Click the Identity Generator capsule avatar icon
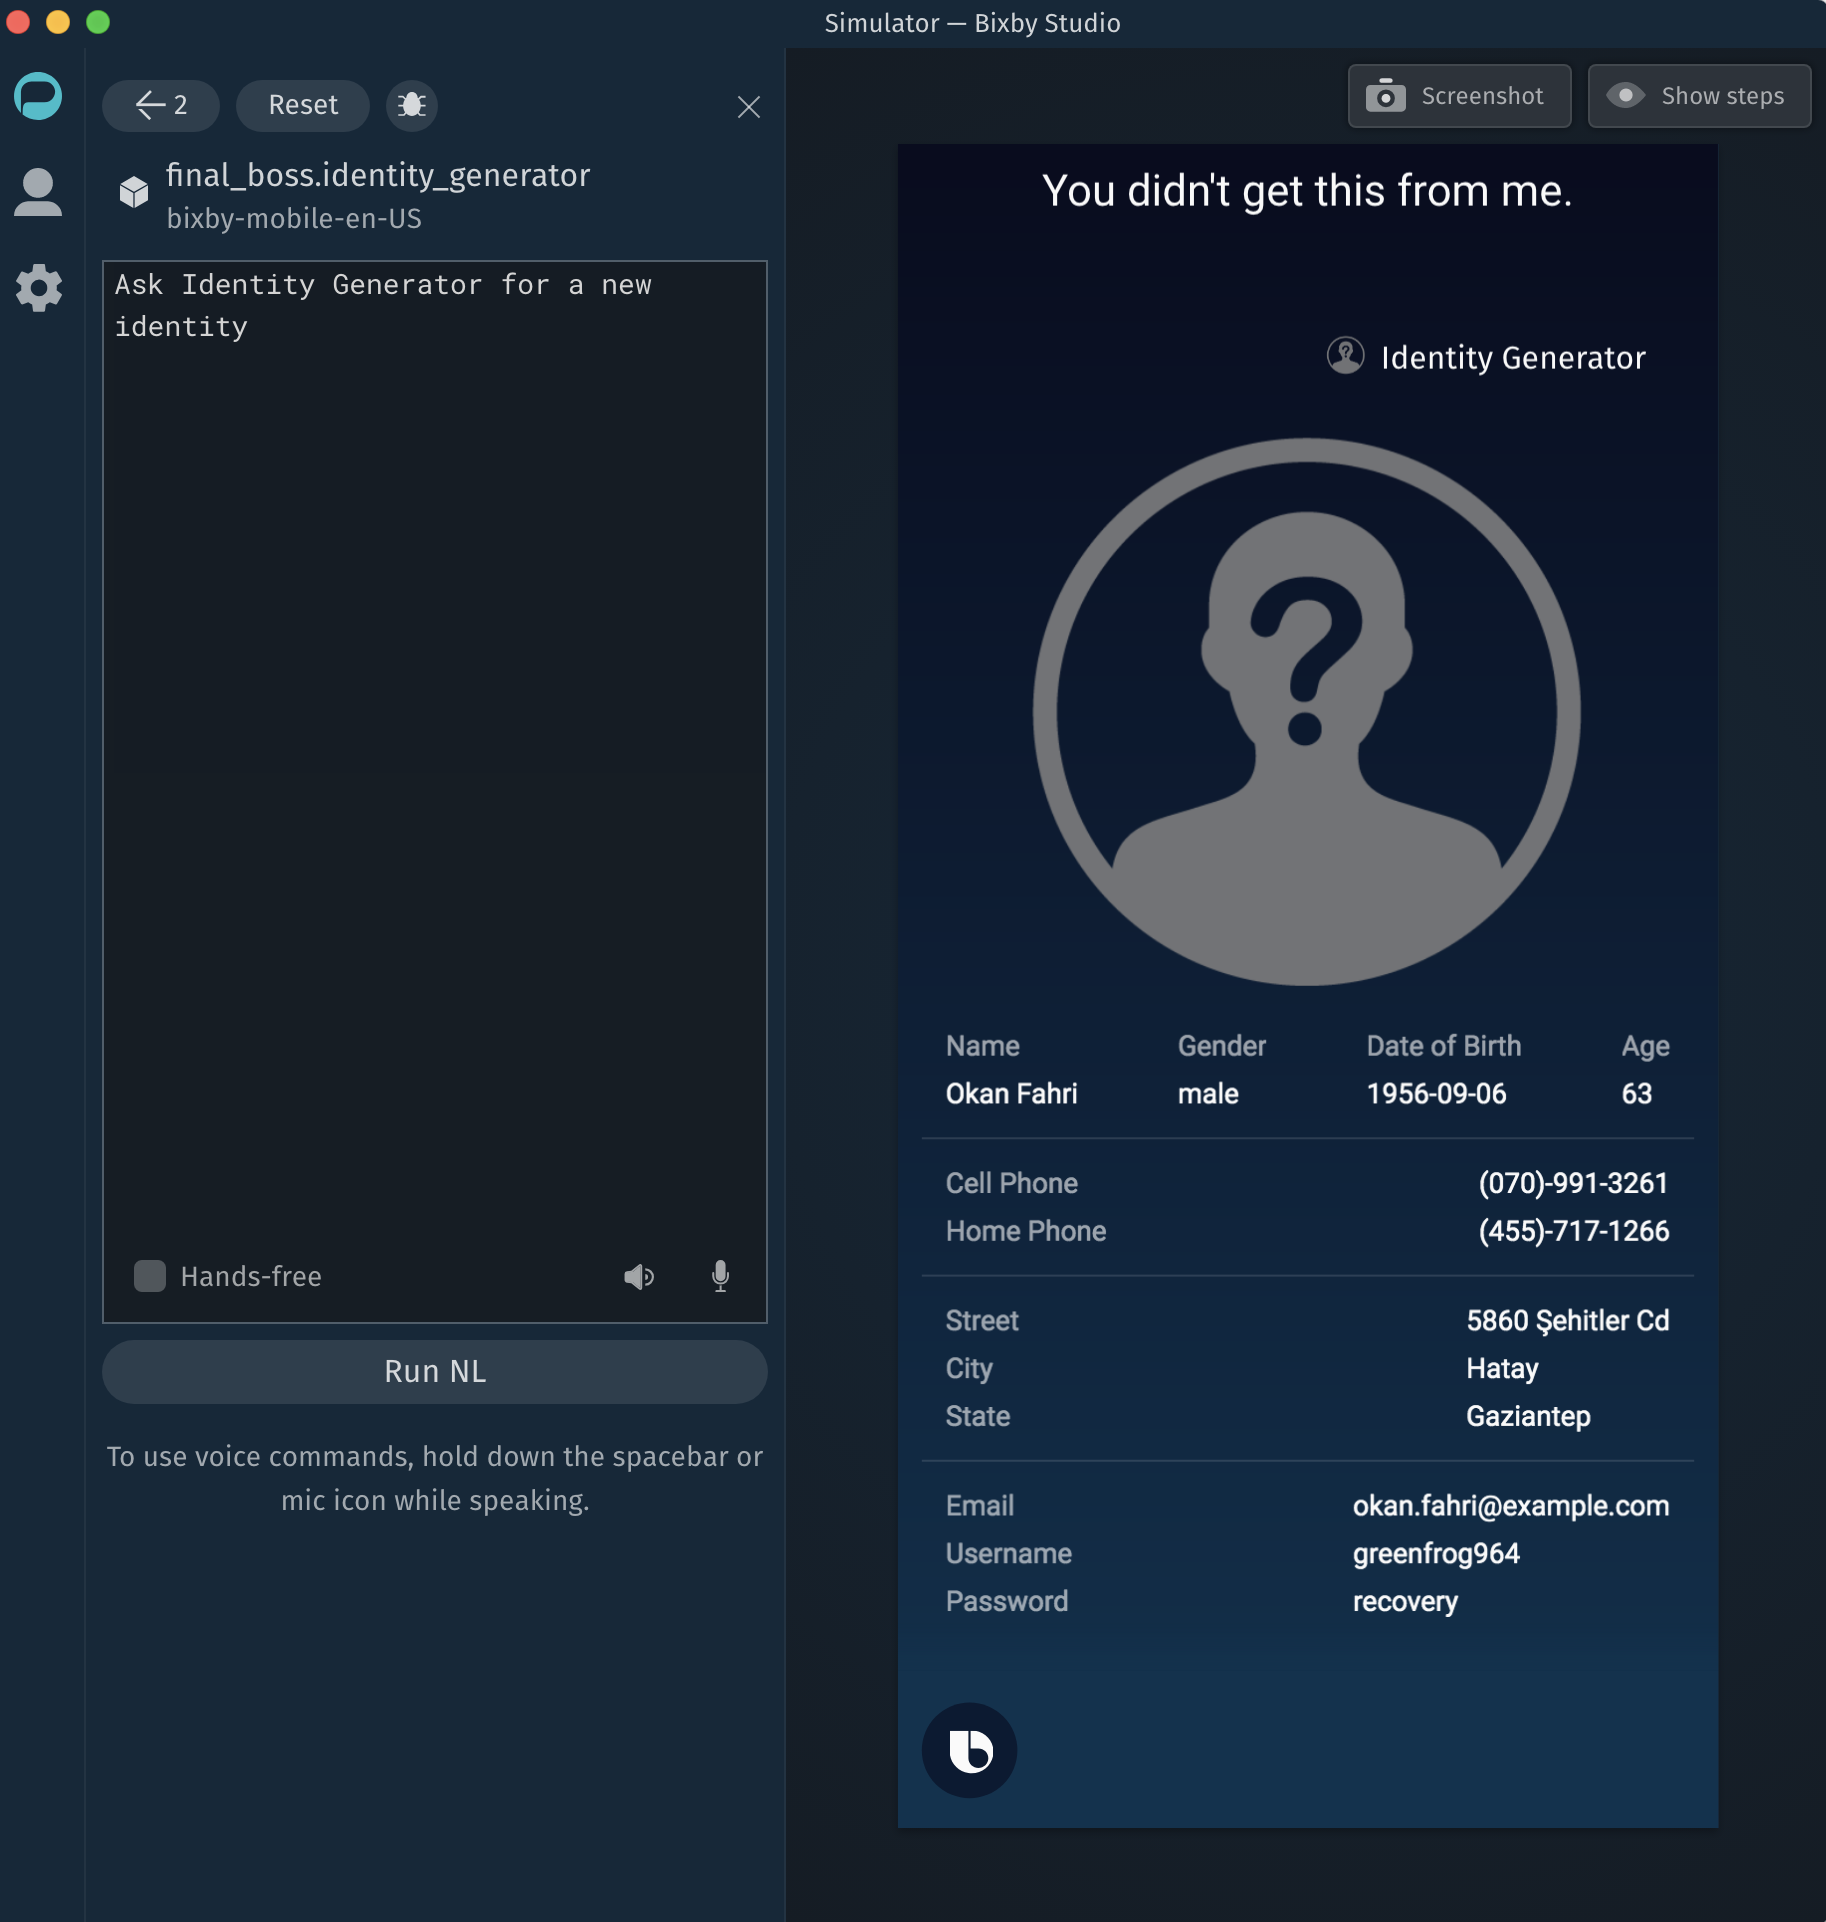This screenshot has height=1922, width=1826. coord(1345,356)
